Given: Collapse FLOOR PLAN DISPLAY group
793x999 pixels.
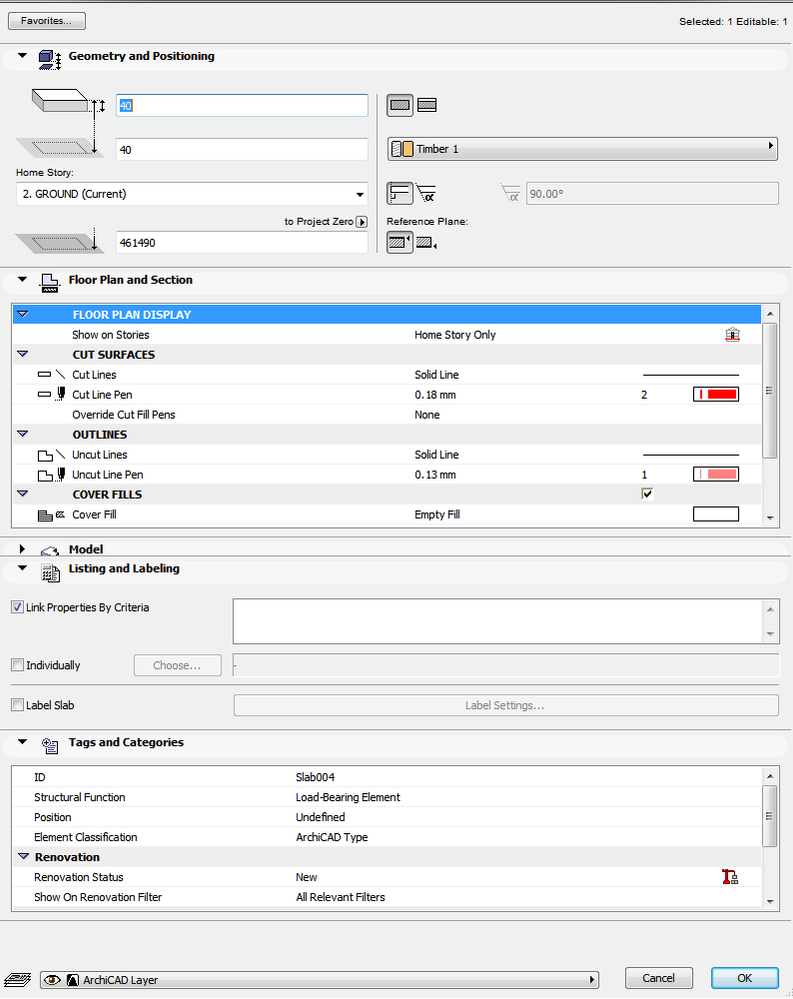Looking at the screenshot, I should click(23, 314).
